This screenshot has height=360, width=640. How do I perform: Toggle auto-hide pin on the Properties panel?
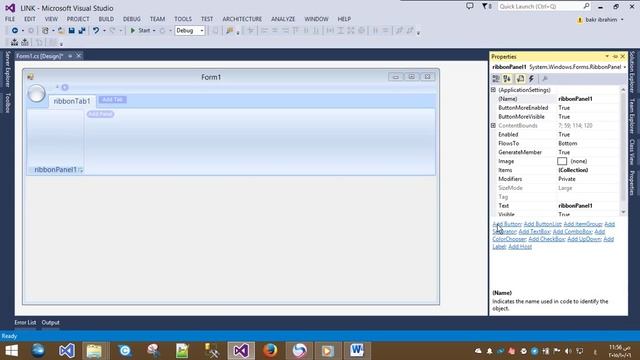(615, 56)
